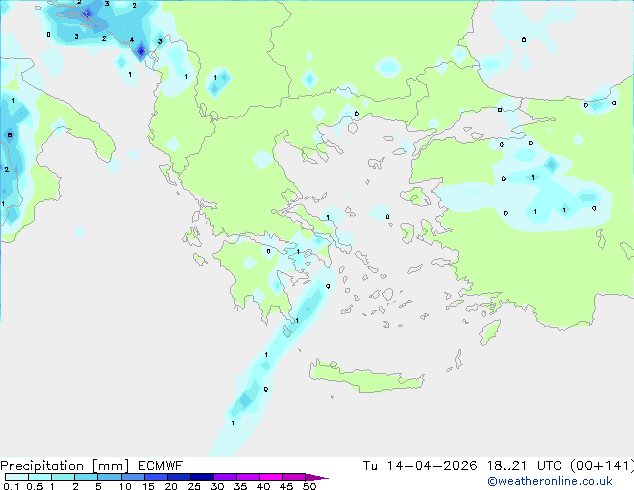Click the 15–20 mm legend swatch
The width and height of the screenshot is (634, 490).
pyautogui.click(x=156, y=477)
